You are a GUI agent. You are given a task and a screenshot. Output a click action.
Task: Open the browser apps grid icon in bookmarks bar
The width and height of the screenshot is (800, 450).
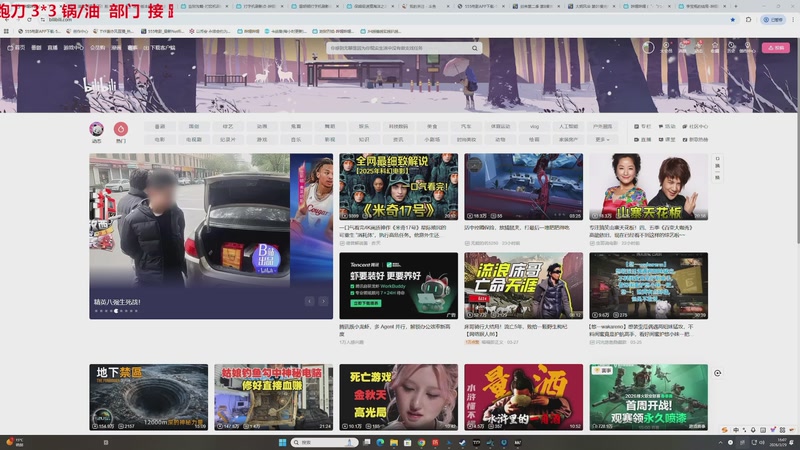click(6, 31)
